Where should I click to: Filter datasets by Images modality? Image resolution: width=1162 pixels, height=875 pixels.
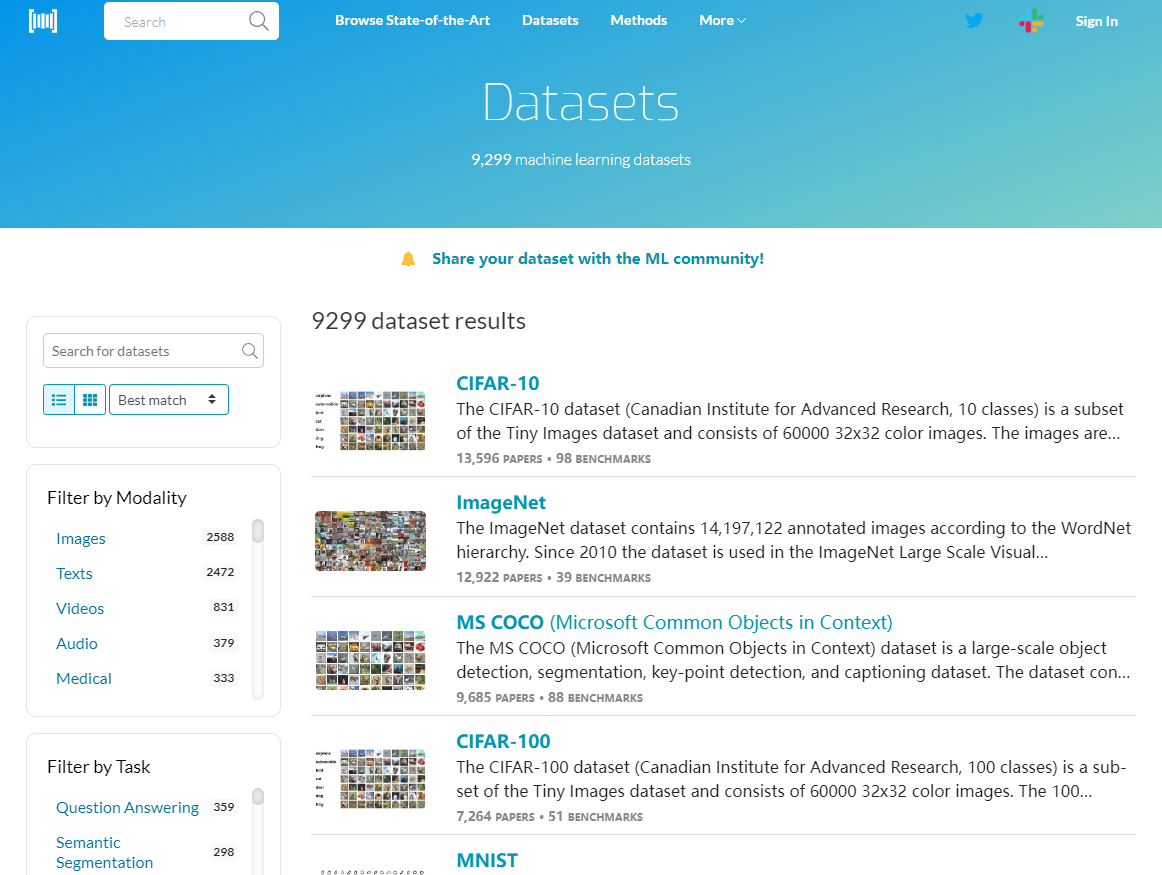coord(80,538)
